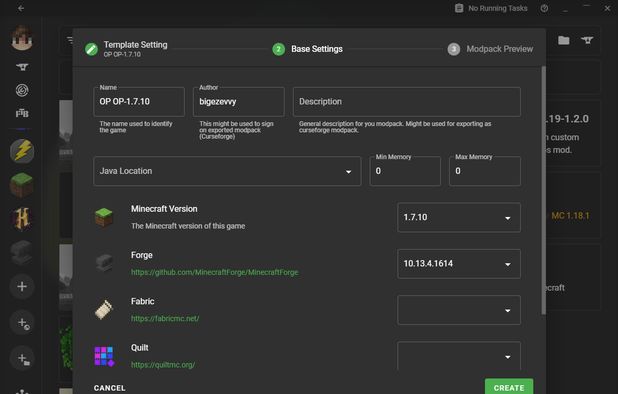
Task: Click the MC 1.18.1 label in the background
Action: click(x=570, y=216)
